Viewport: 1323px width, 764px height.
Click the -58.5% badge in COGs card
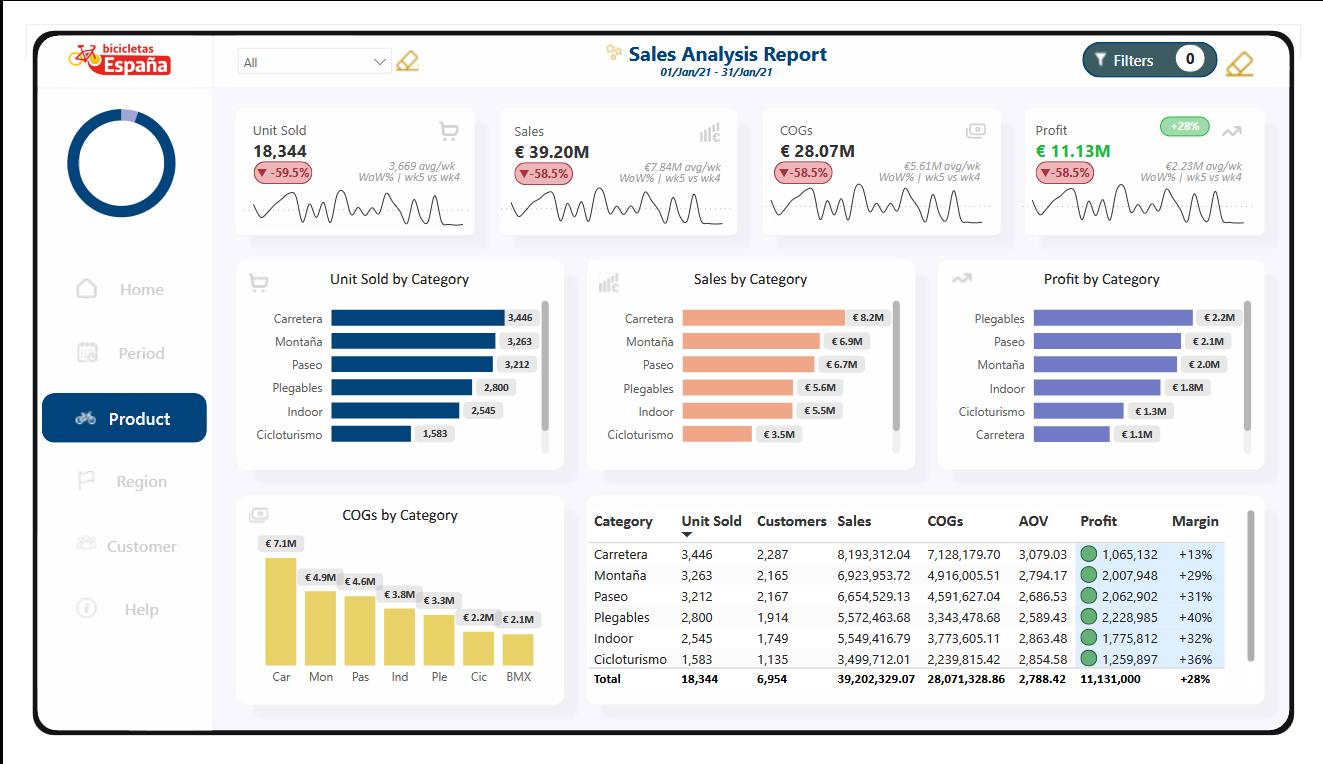(x=802, y=173)
